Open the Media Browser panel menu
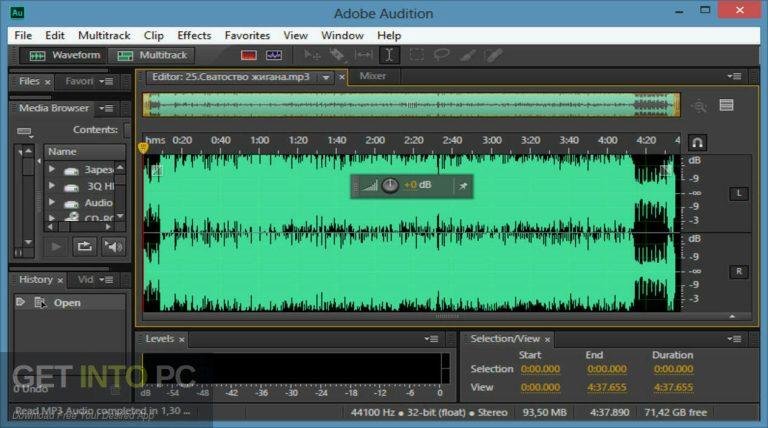This screenshot has height=428, width=768. [106, 108]
